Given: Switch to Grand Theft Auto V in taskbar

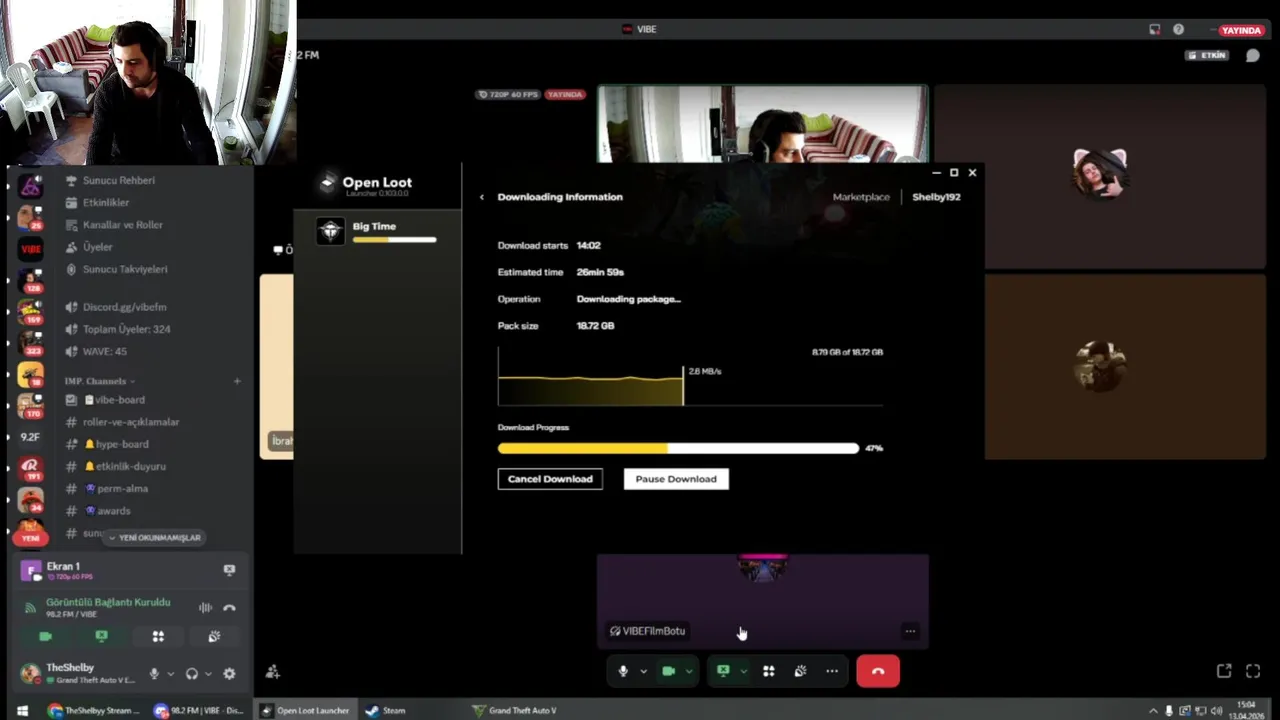Looking at the screenshot, I should (x=515, y=711).
